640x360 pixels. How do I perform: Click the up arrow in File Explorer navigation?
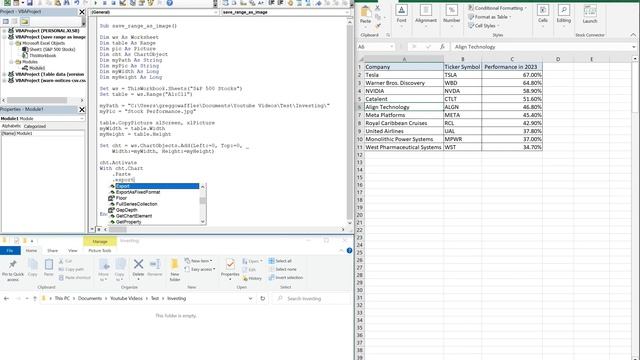click(35, 298)
